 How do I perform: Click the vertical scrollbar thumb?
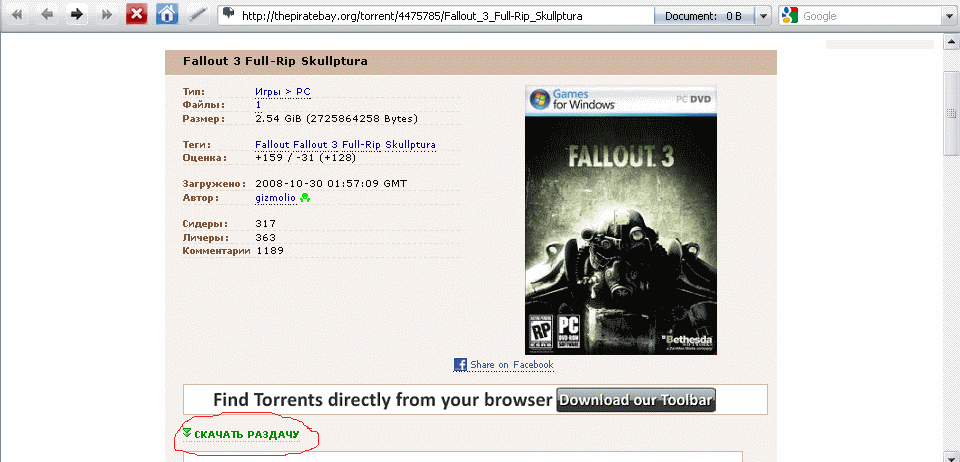pyautogui.click(x=951, y=113)
